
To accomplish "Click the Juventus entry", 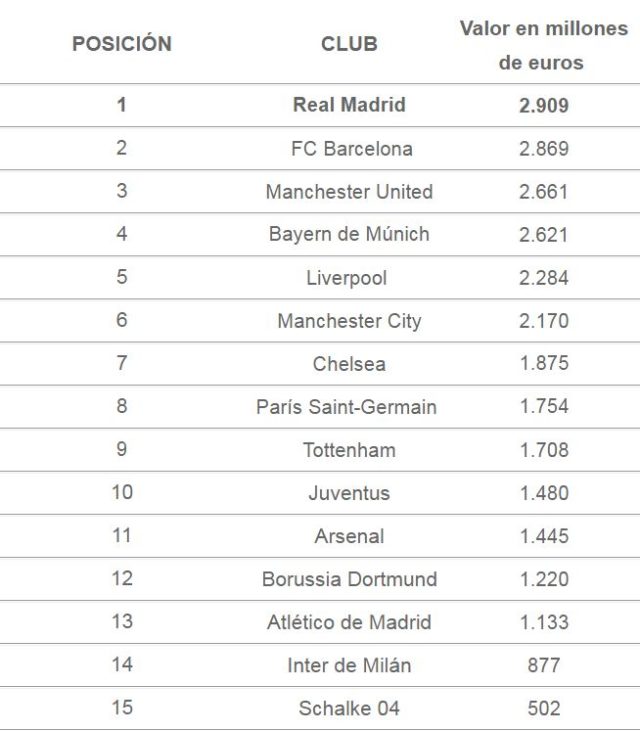I will (349, 493).
